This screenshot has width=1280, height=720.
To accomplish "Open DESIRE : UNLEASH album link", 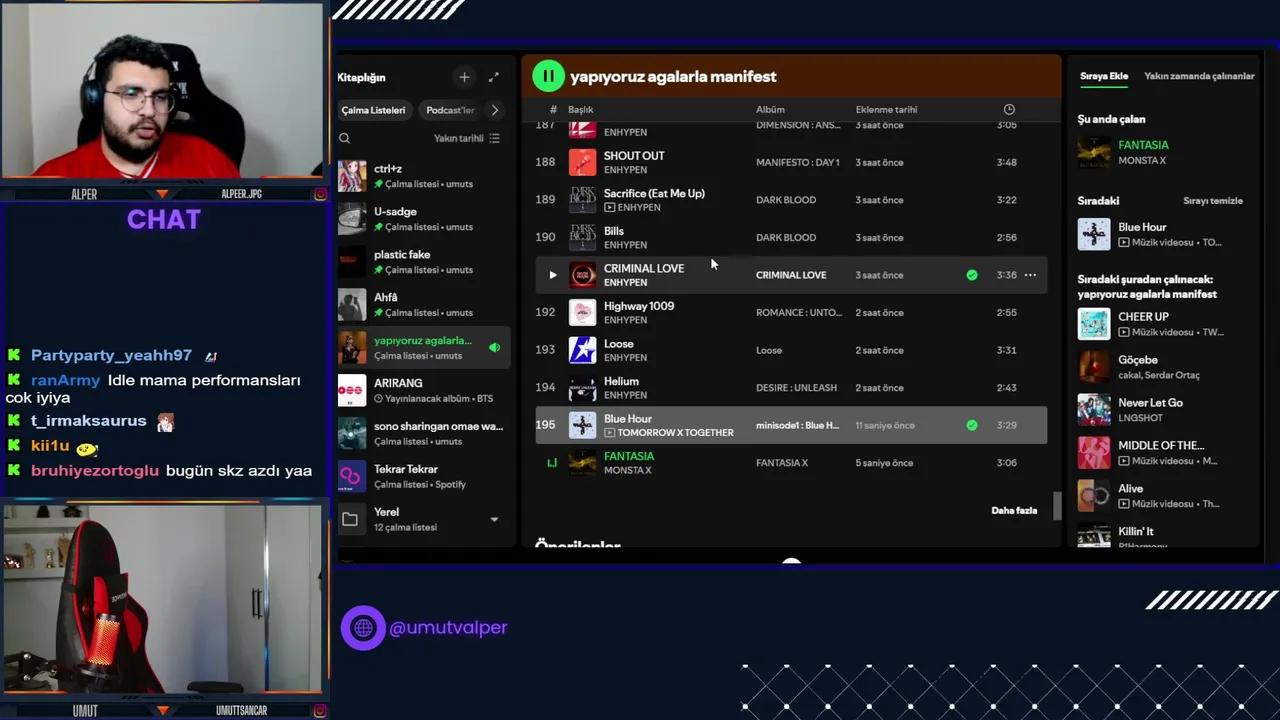I will tap(796, 388).
